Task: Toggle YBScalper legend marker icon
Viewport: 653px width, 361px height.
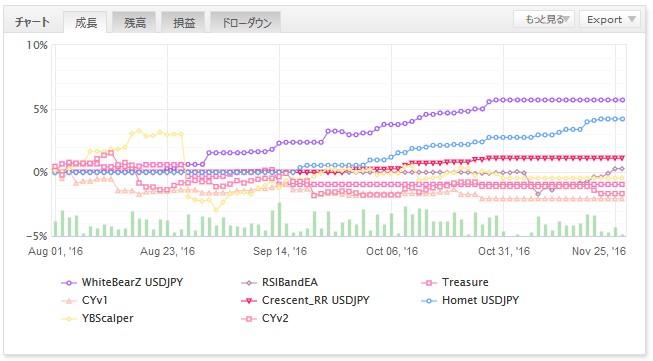Action: click(x=69, y=319)
